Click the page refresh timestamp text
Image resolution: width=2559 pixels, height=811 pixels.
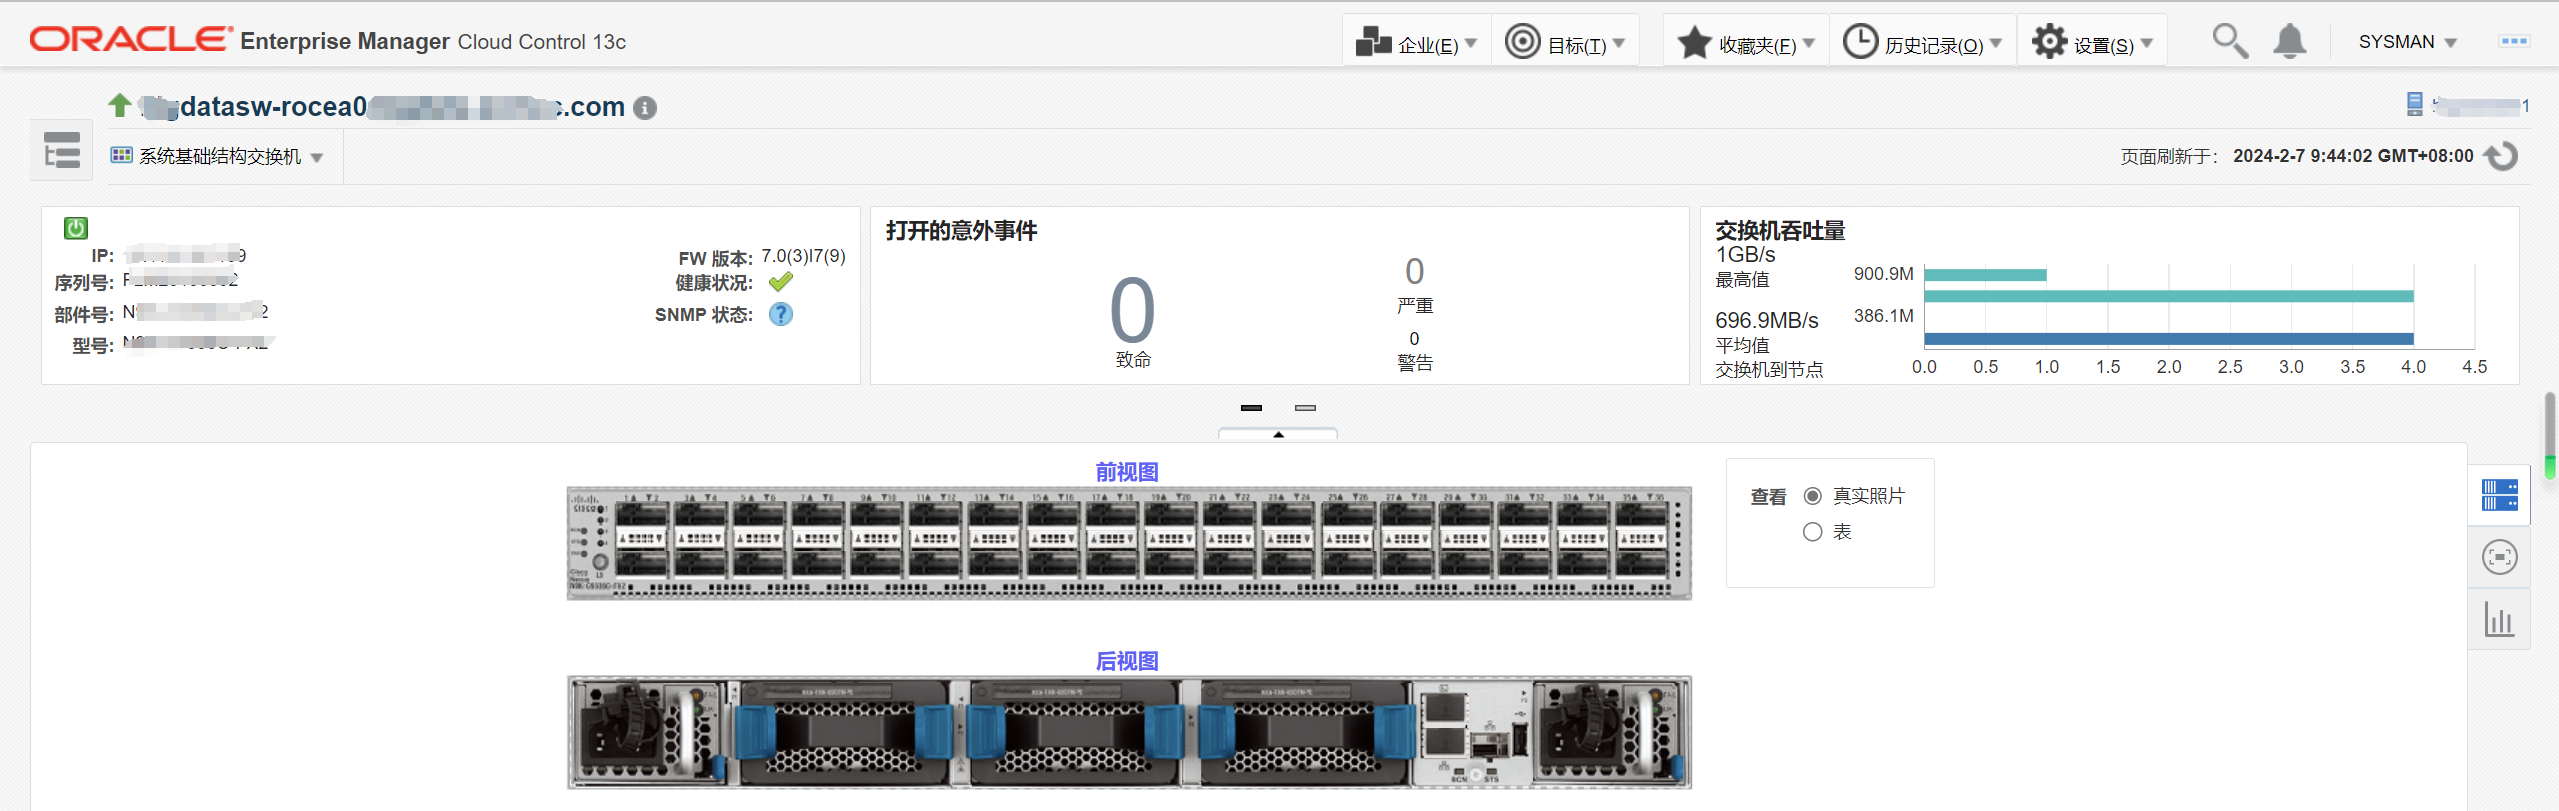(x=2353, y=156)
